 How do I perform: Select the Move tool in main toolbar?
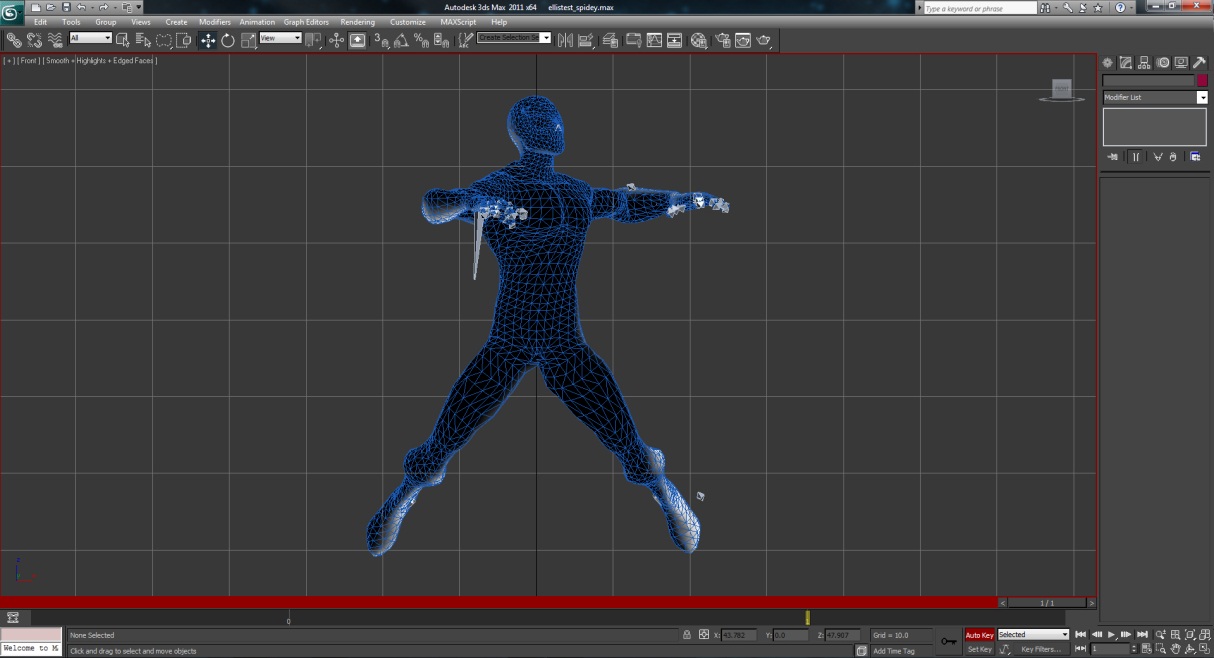(207, 40)
